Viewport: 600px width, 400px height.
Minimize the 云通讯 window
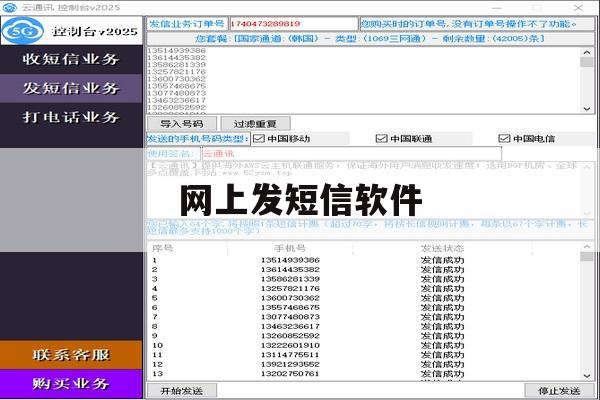(497, 8)
